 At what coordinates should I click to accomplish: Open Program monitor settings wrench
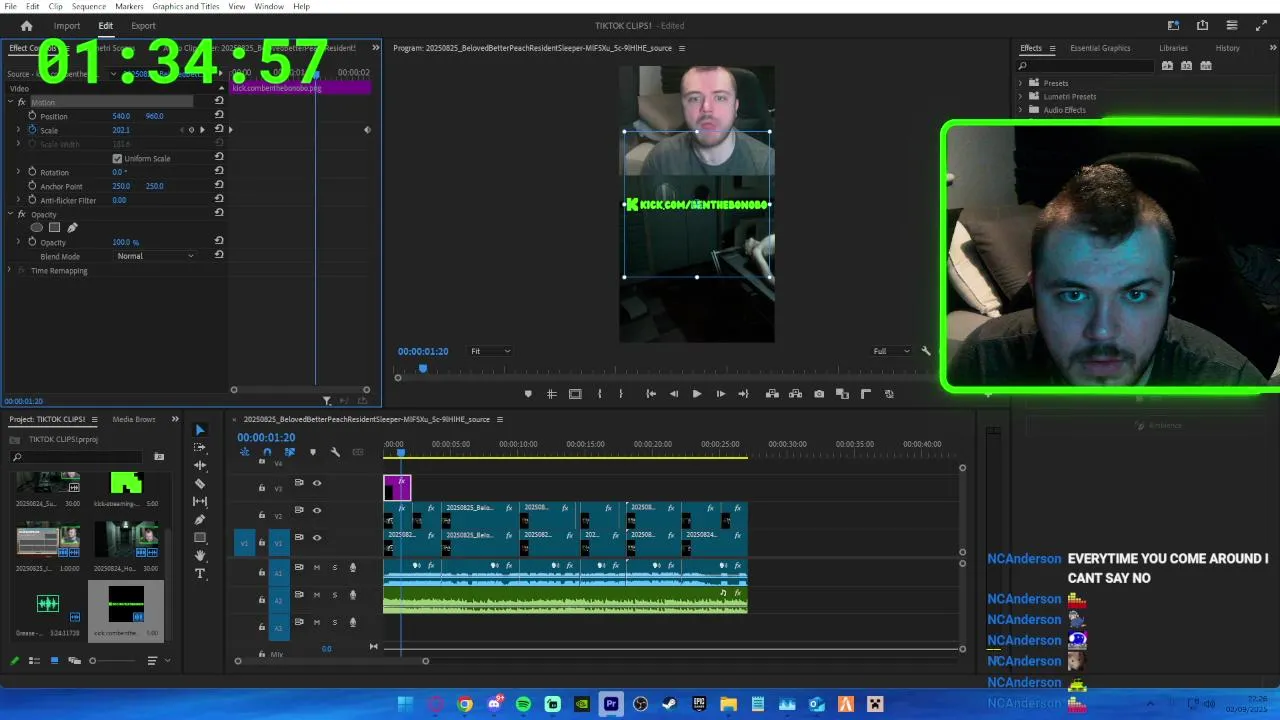pos(926,351)
